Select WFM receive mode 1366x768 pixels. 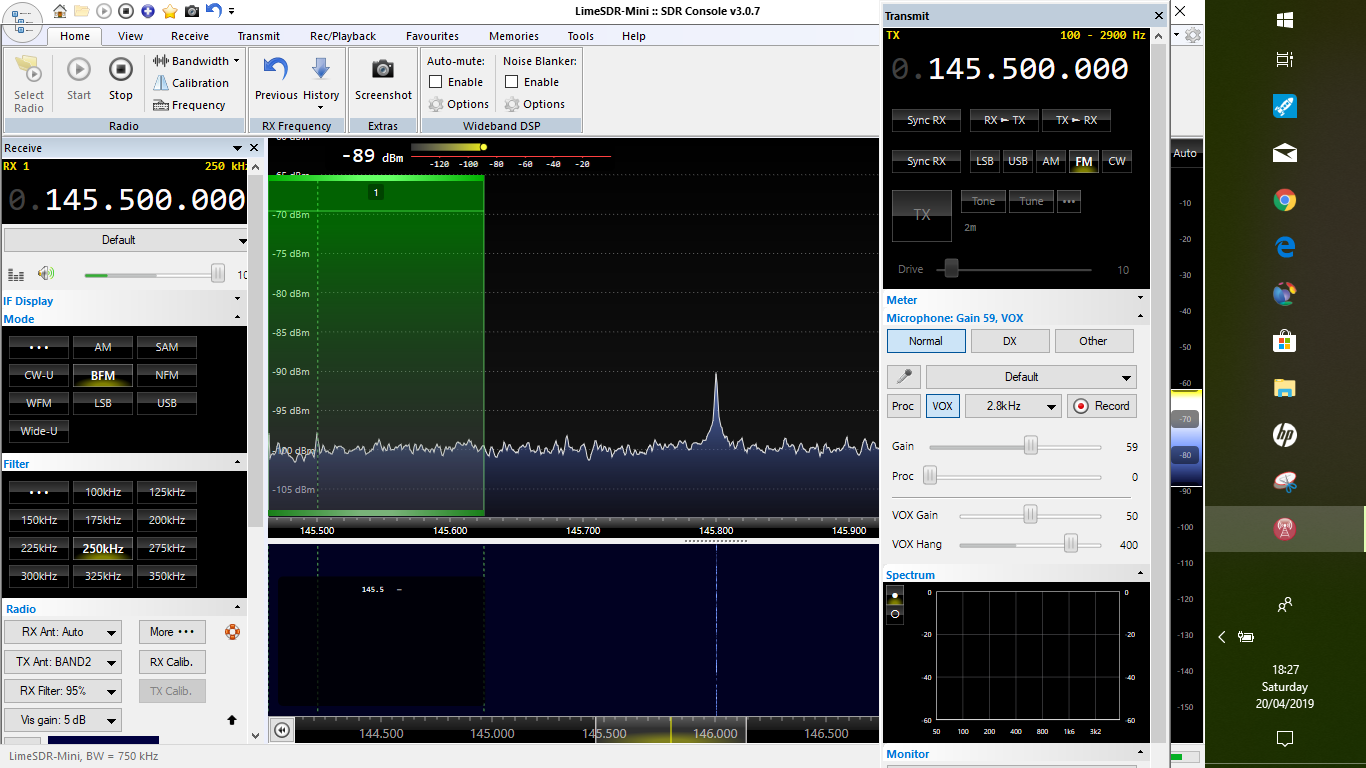[x=39, y=403]
